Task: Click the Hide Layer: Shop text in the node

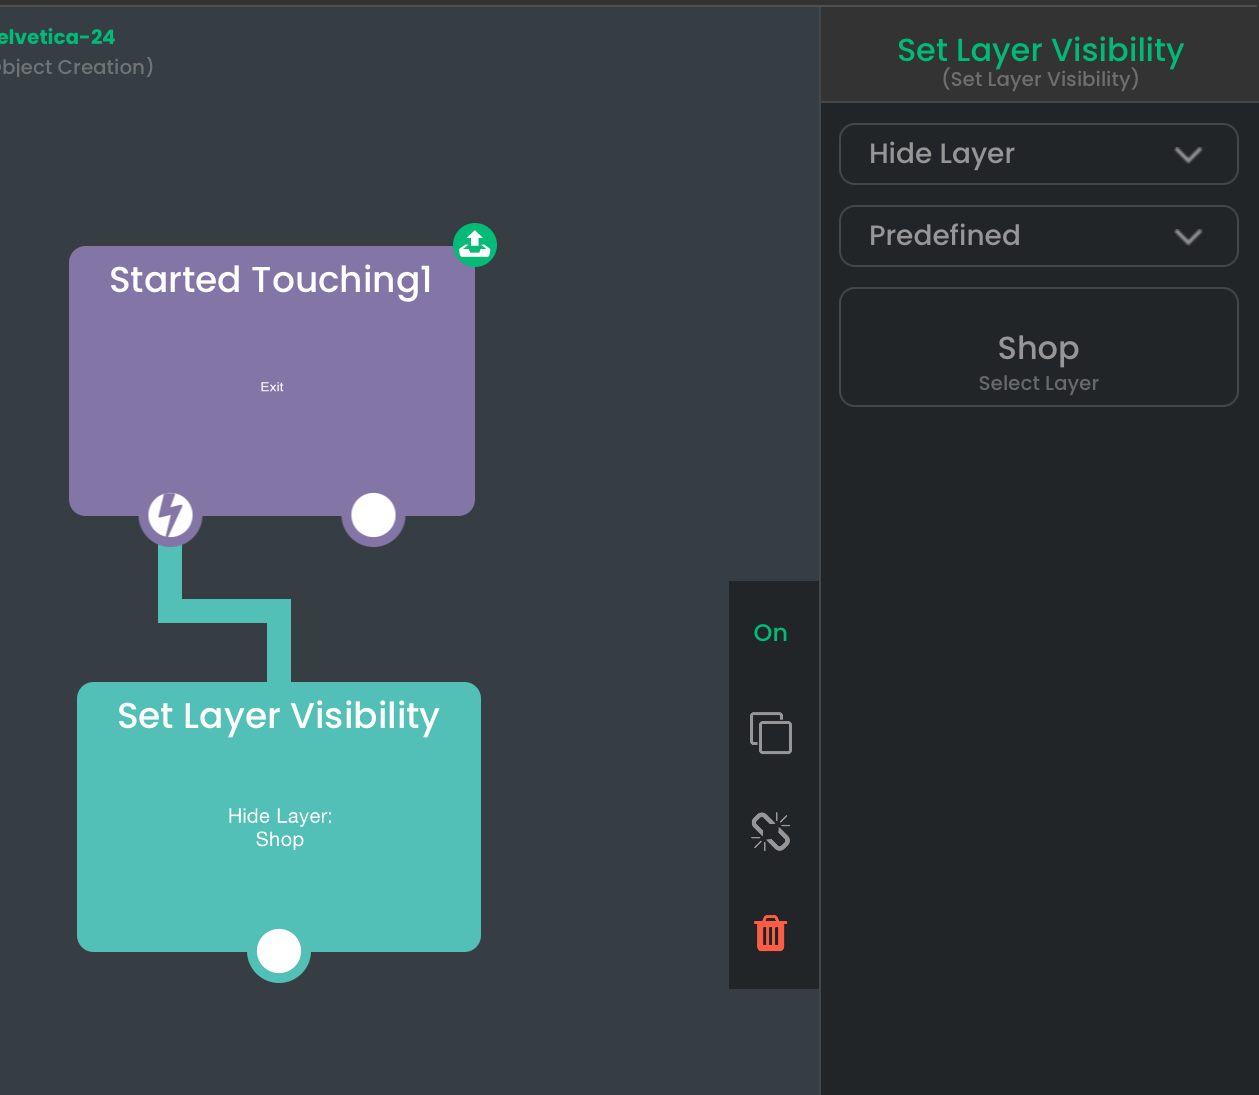Action: [280, 828]
